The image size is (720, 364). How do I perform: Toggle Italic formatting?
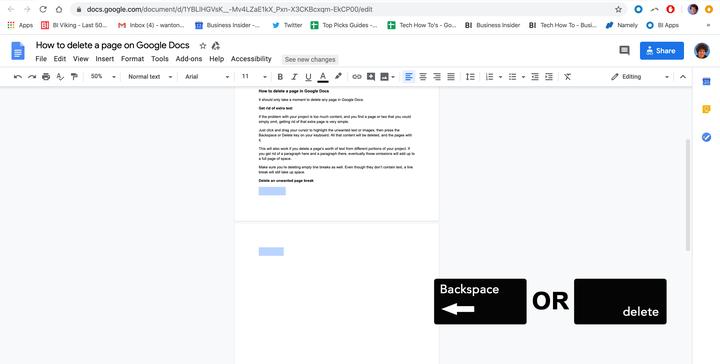click(x=294, y=77)
